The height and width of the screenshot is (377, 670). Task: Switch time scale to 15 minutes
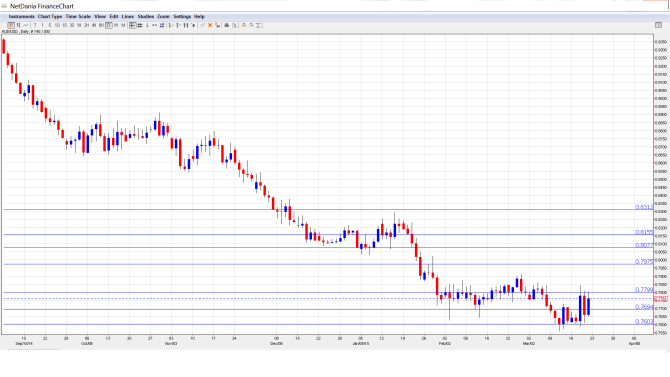coord(65,25)
